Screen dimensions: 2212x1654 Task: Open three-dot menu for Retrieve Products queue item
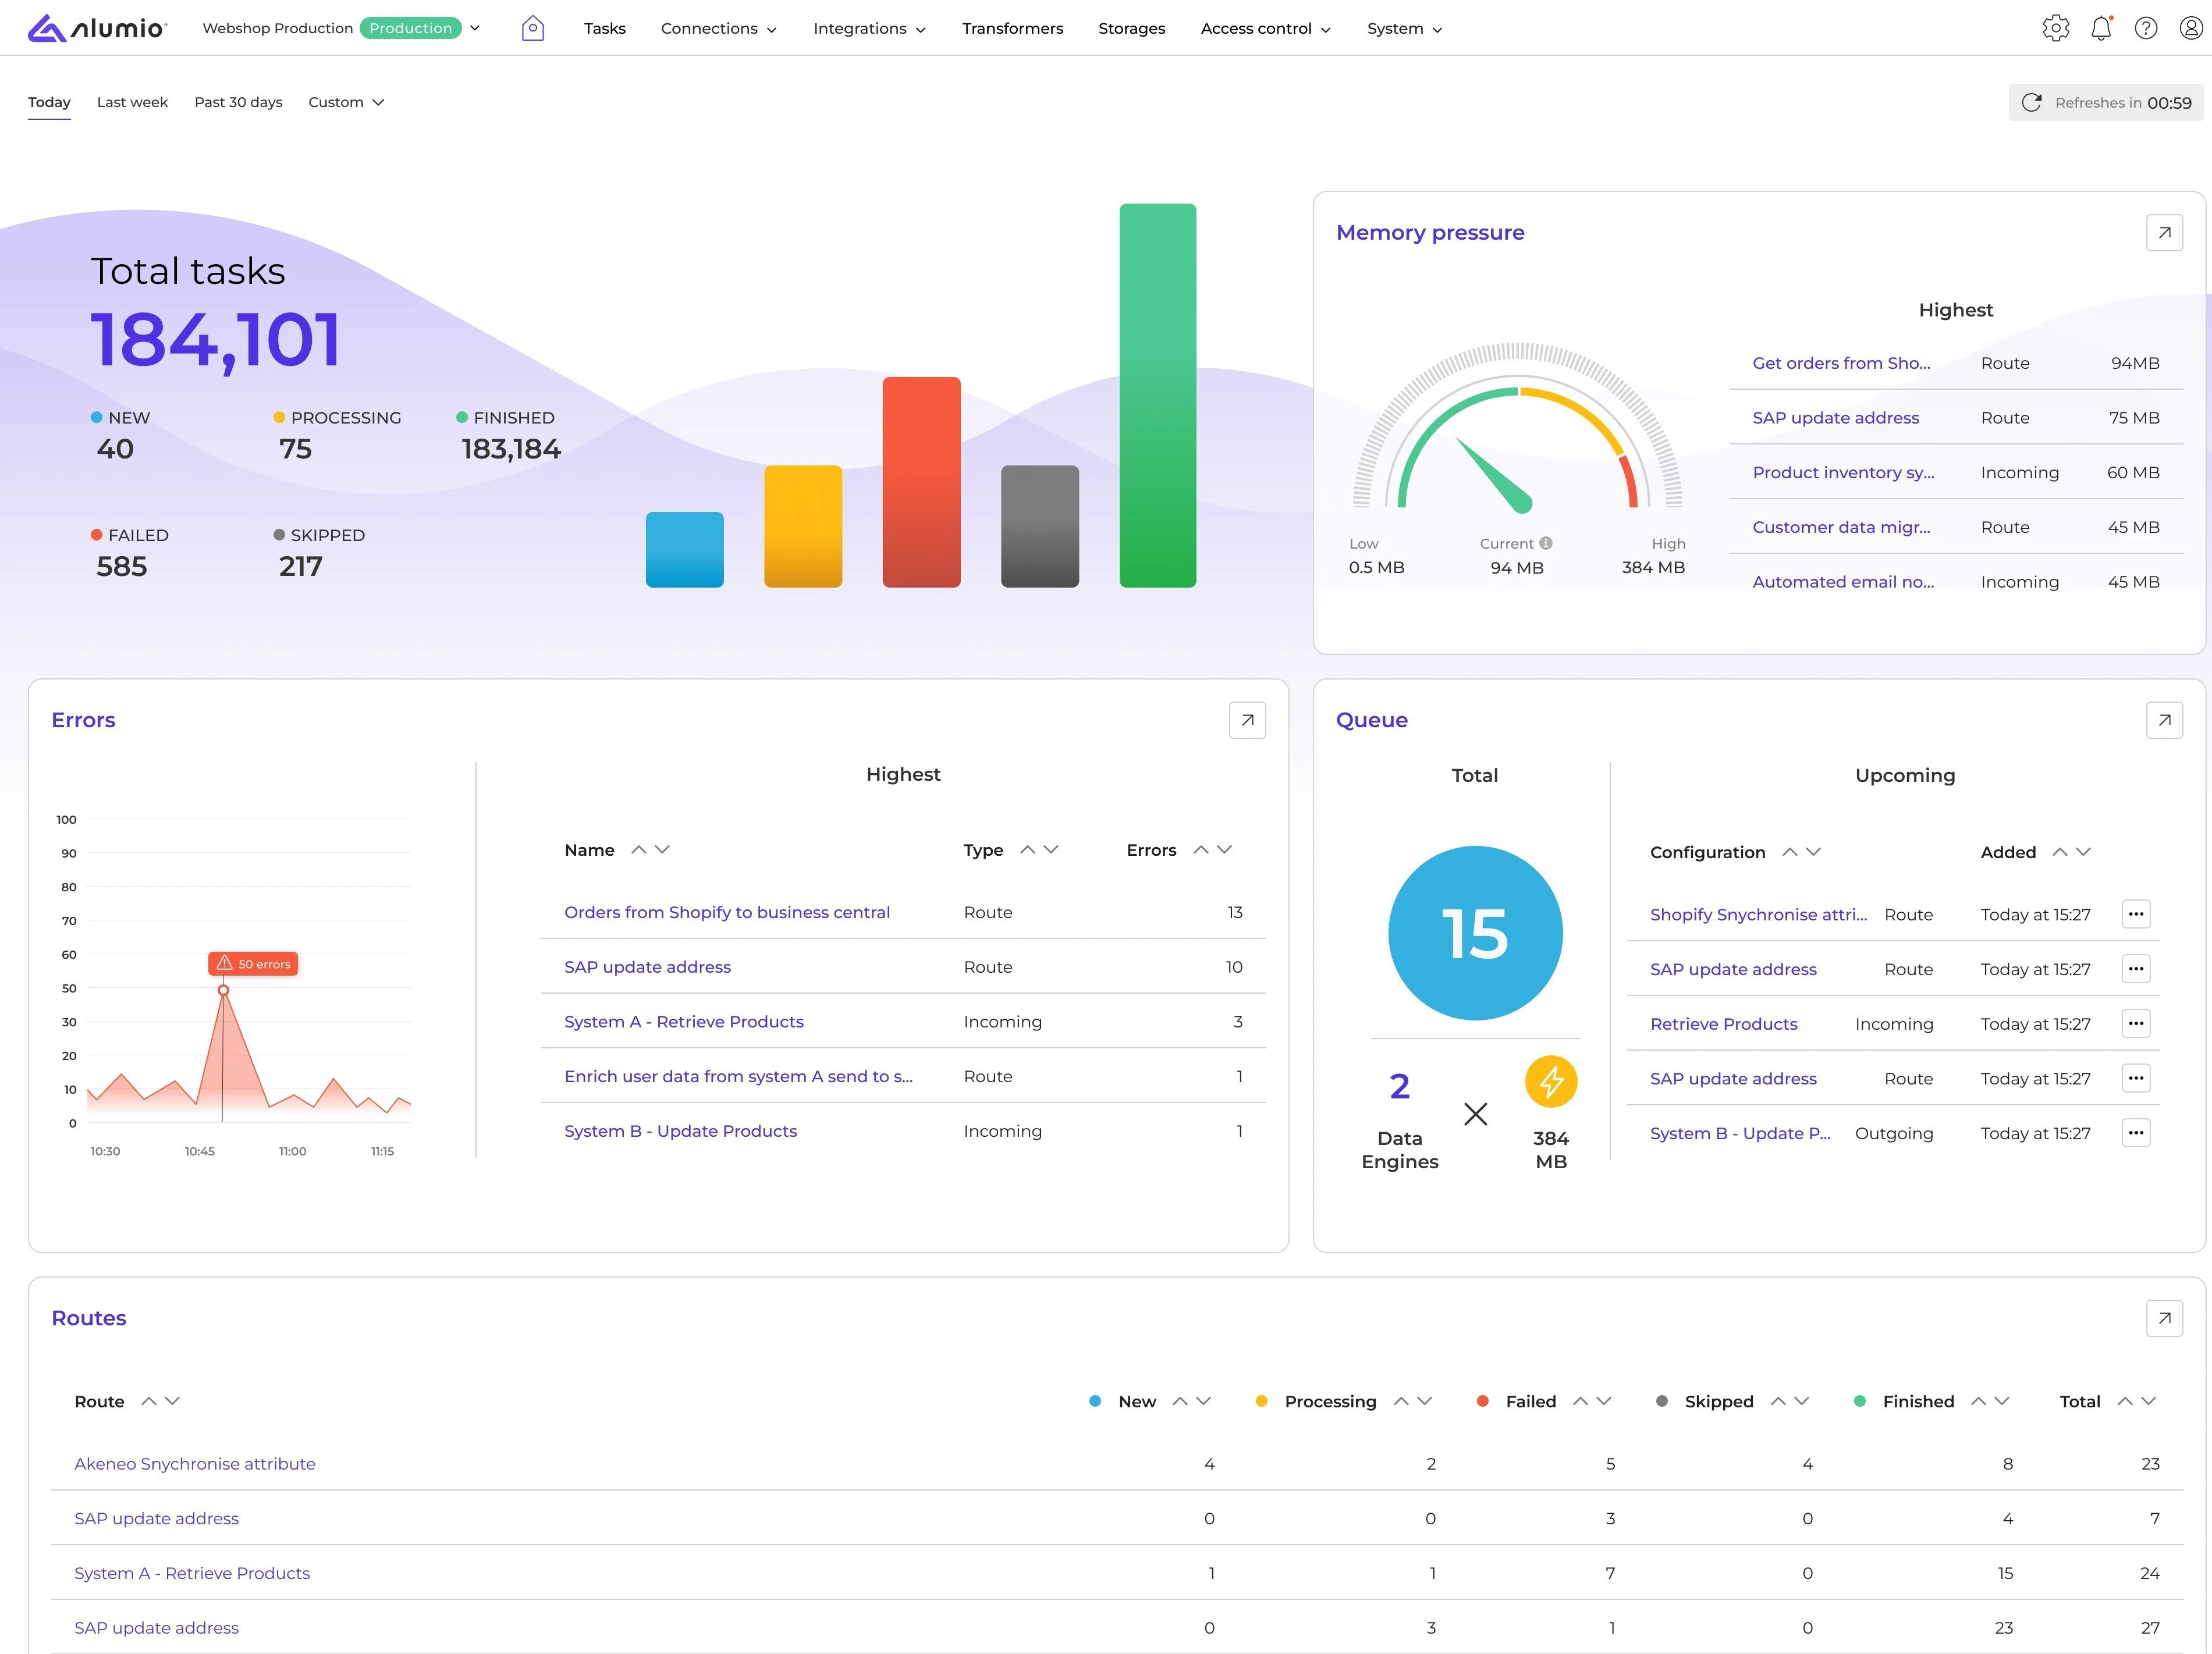click(x=2137, y=1023)
